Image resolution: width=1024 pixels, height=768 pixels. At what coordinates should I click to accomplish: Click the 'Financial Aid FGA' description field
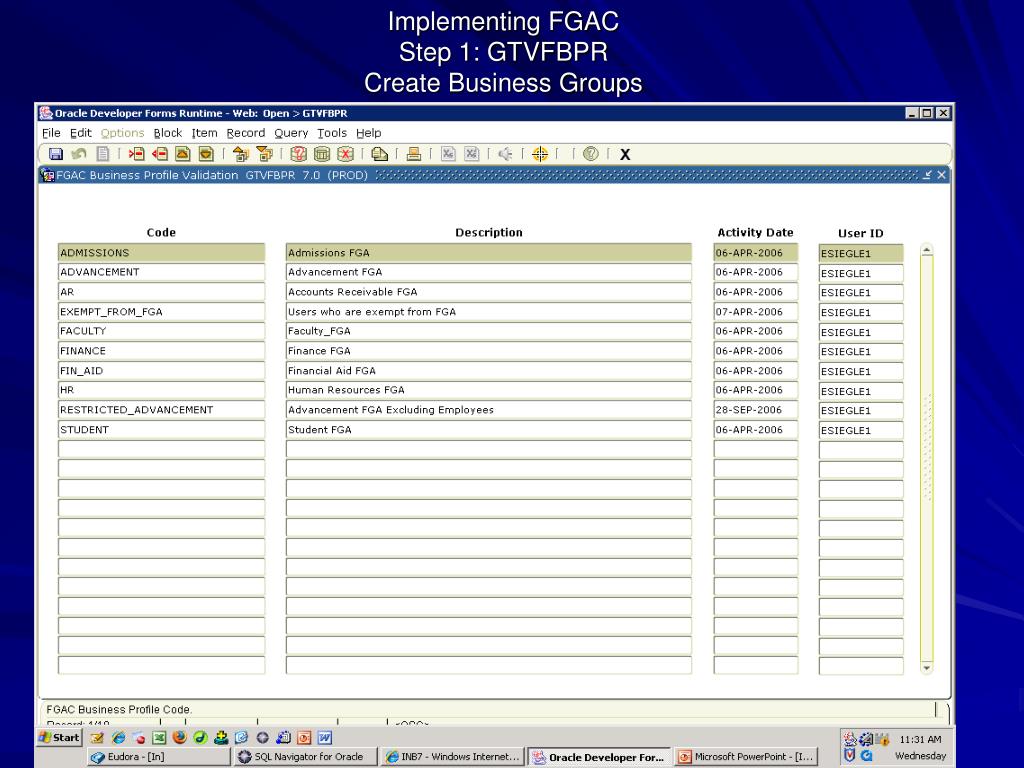point(488,370)
